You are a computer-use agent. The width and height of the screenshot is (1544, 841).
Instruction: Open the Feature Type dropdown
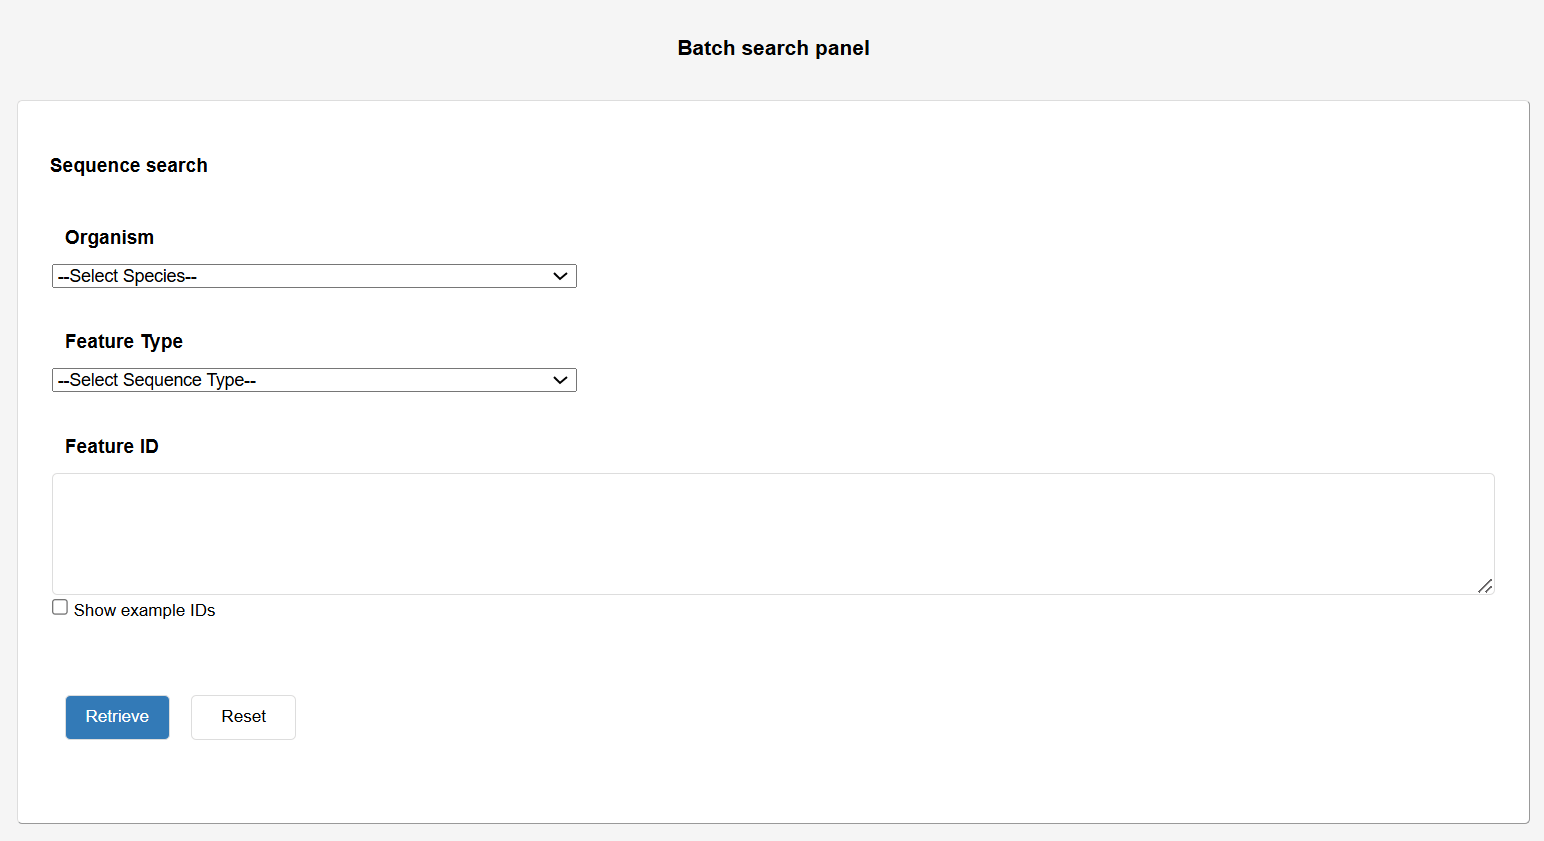(x=314, y=380)
